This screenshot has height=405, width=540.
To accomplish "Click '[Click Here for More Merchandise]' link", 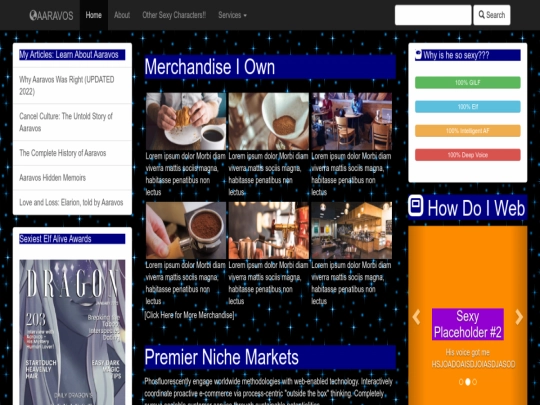I will tap(189, 315).
